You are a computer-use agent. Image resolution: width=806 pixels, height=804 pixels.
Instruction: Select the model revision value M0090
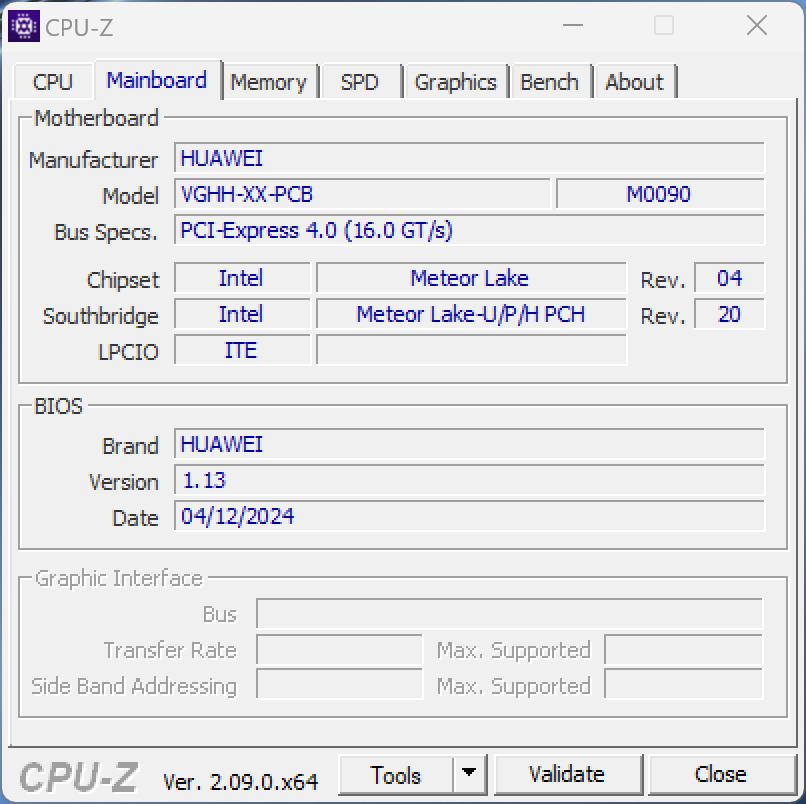click(x=660, y=194)
